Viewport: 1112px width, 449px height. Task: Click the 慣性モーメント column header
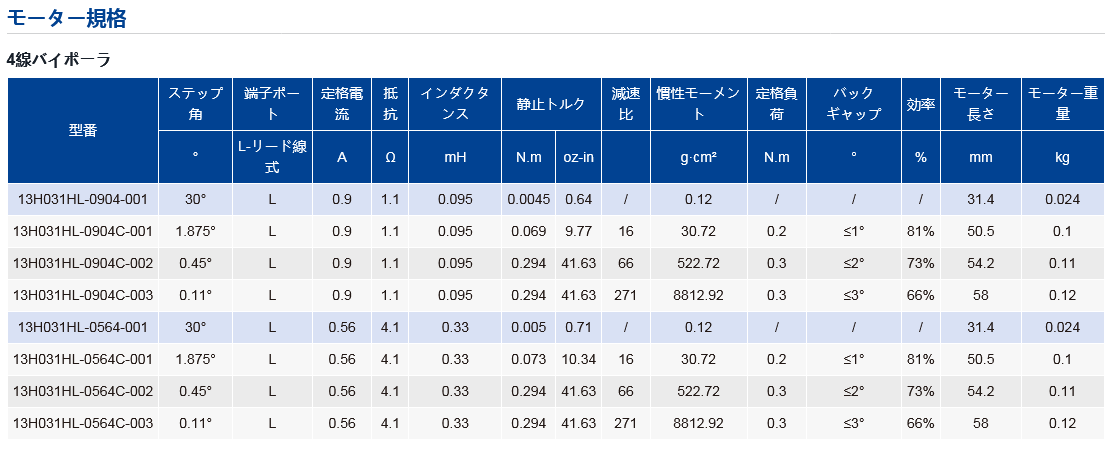click(699, 104)
